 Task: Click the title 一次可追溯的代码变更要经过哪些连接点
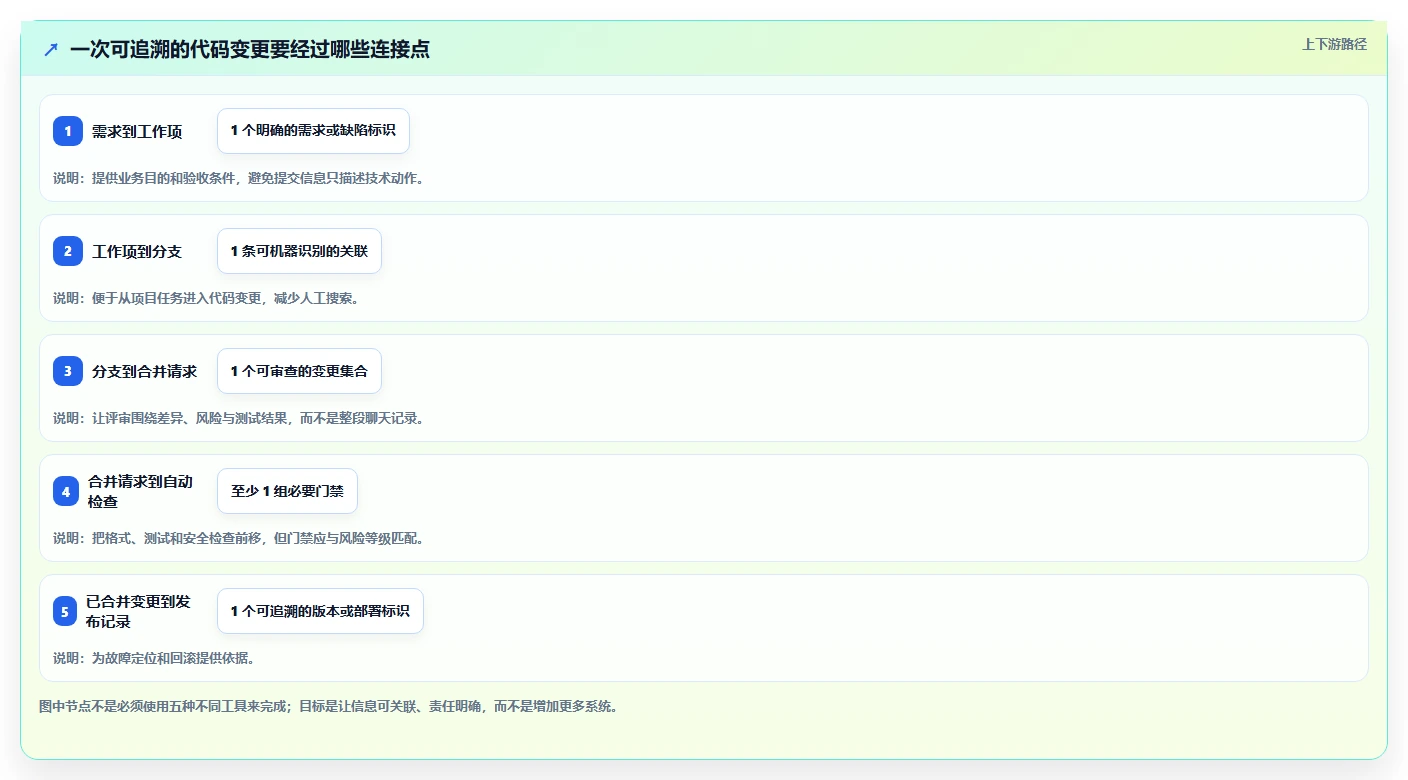[250, 49]
